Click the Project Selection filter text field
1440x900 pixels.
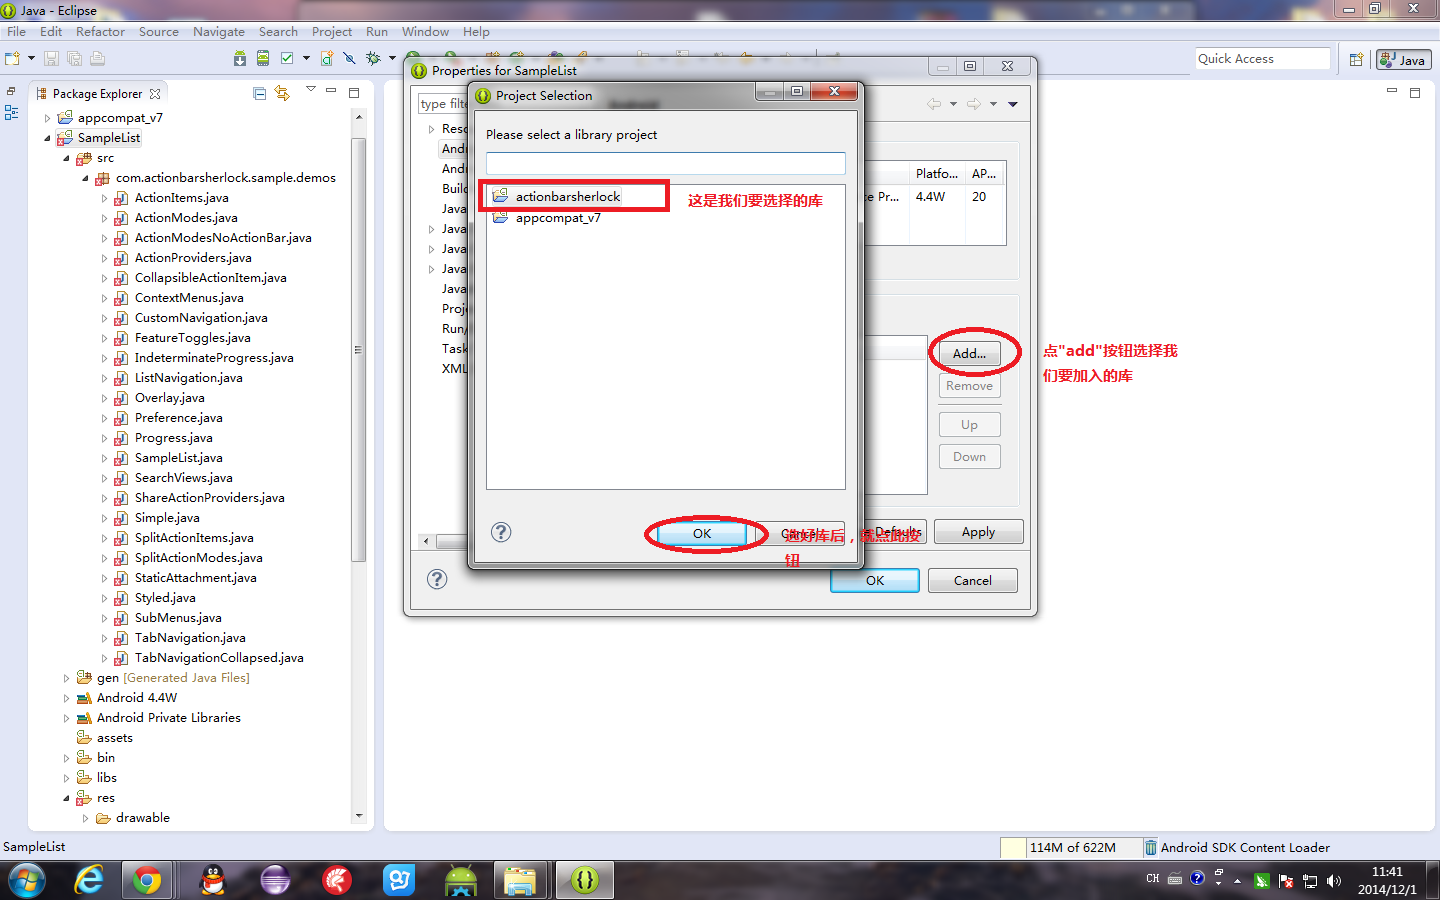[665, 163]
